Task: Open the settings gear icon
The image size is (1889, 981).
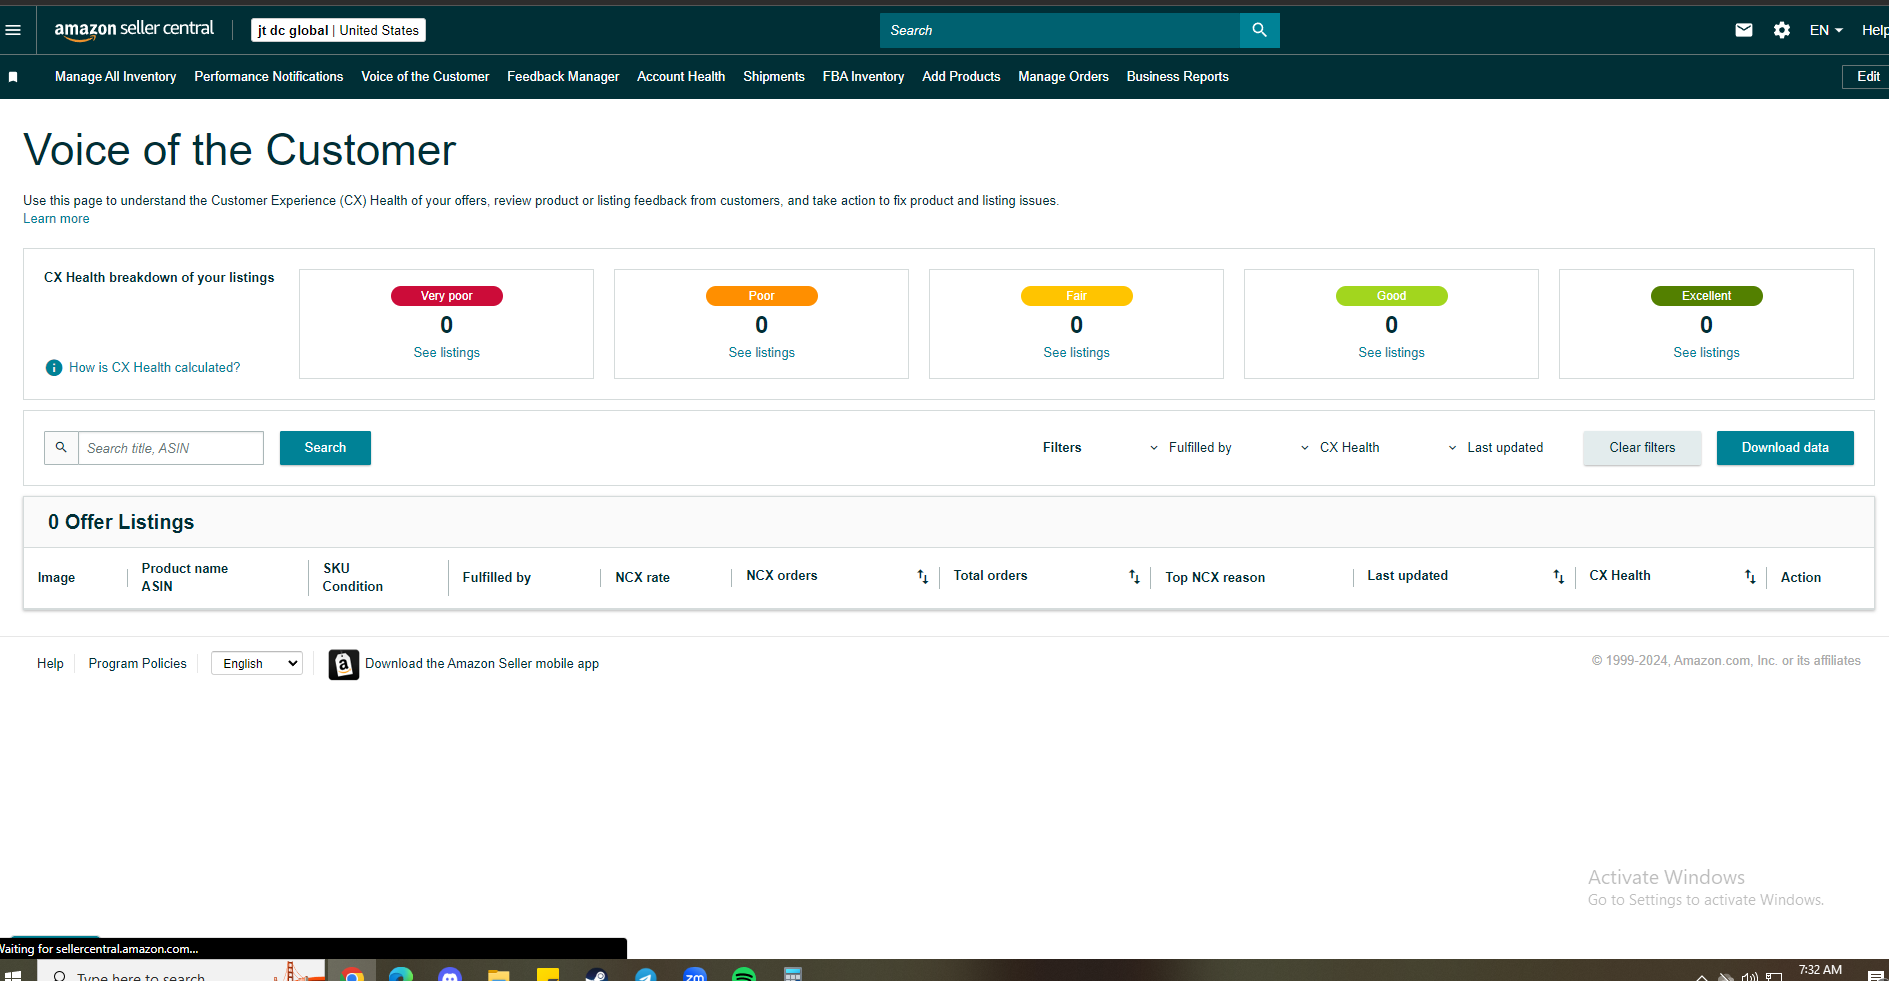Action: [x=1782, y=30]
